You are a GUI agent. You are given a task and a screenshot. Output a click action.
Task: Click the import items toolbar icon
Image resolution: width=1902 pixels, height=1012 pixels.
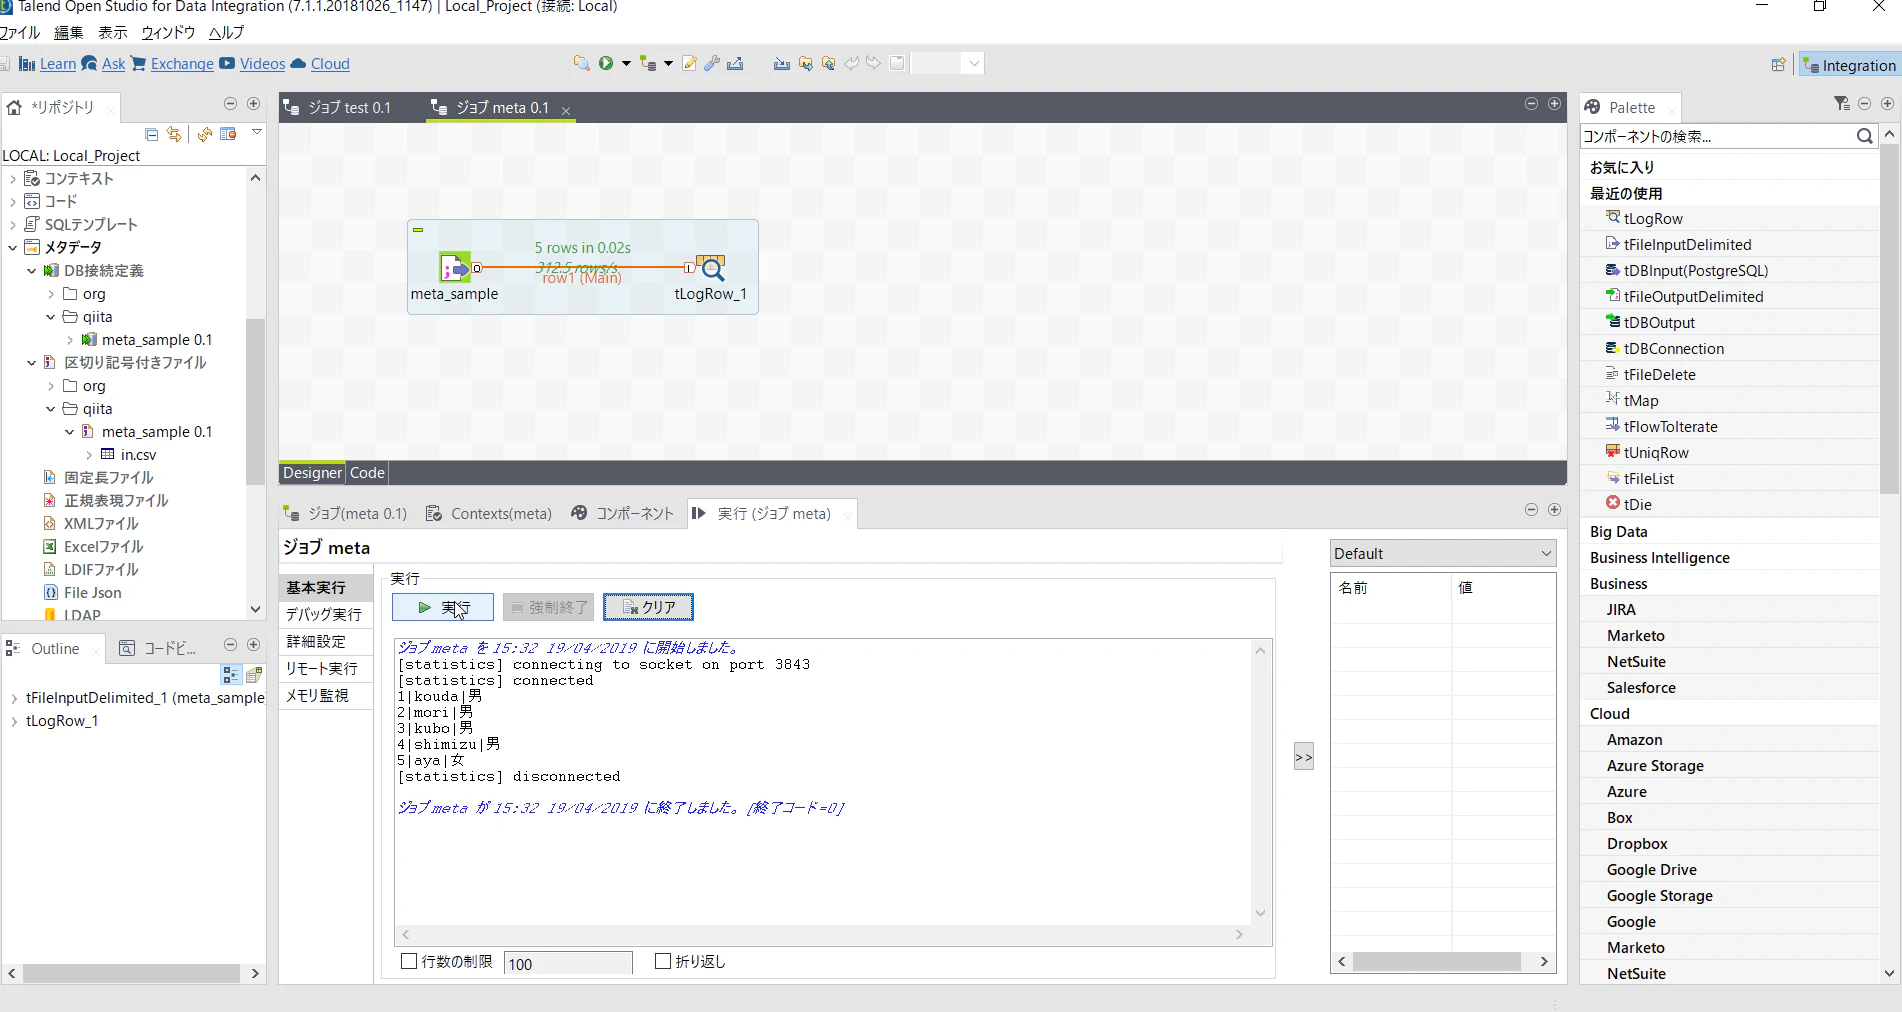click(x=781, y=63)
